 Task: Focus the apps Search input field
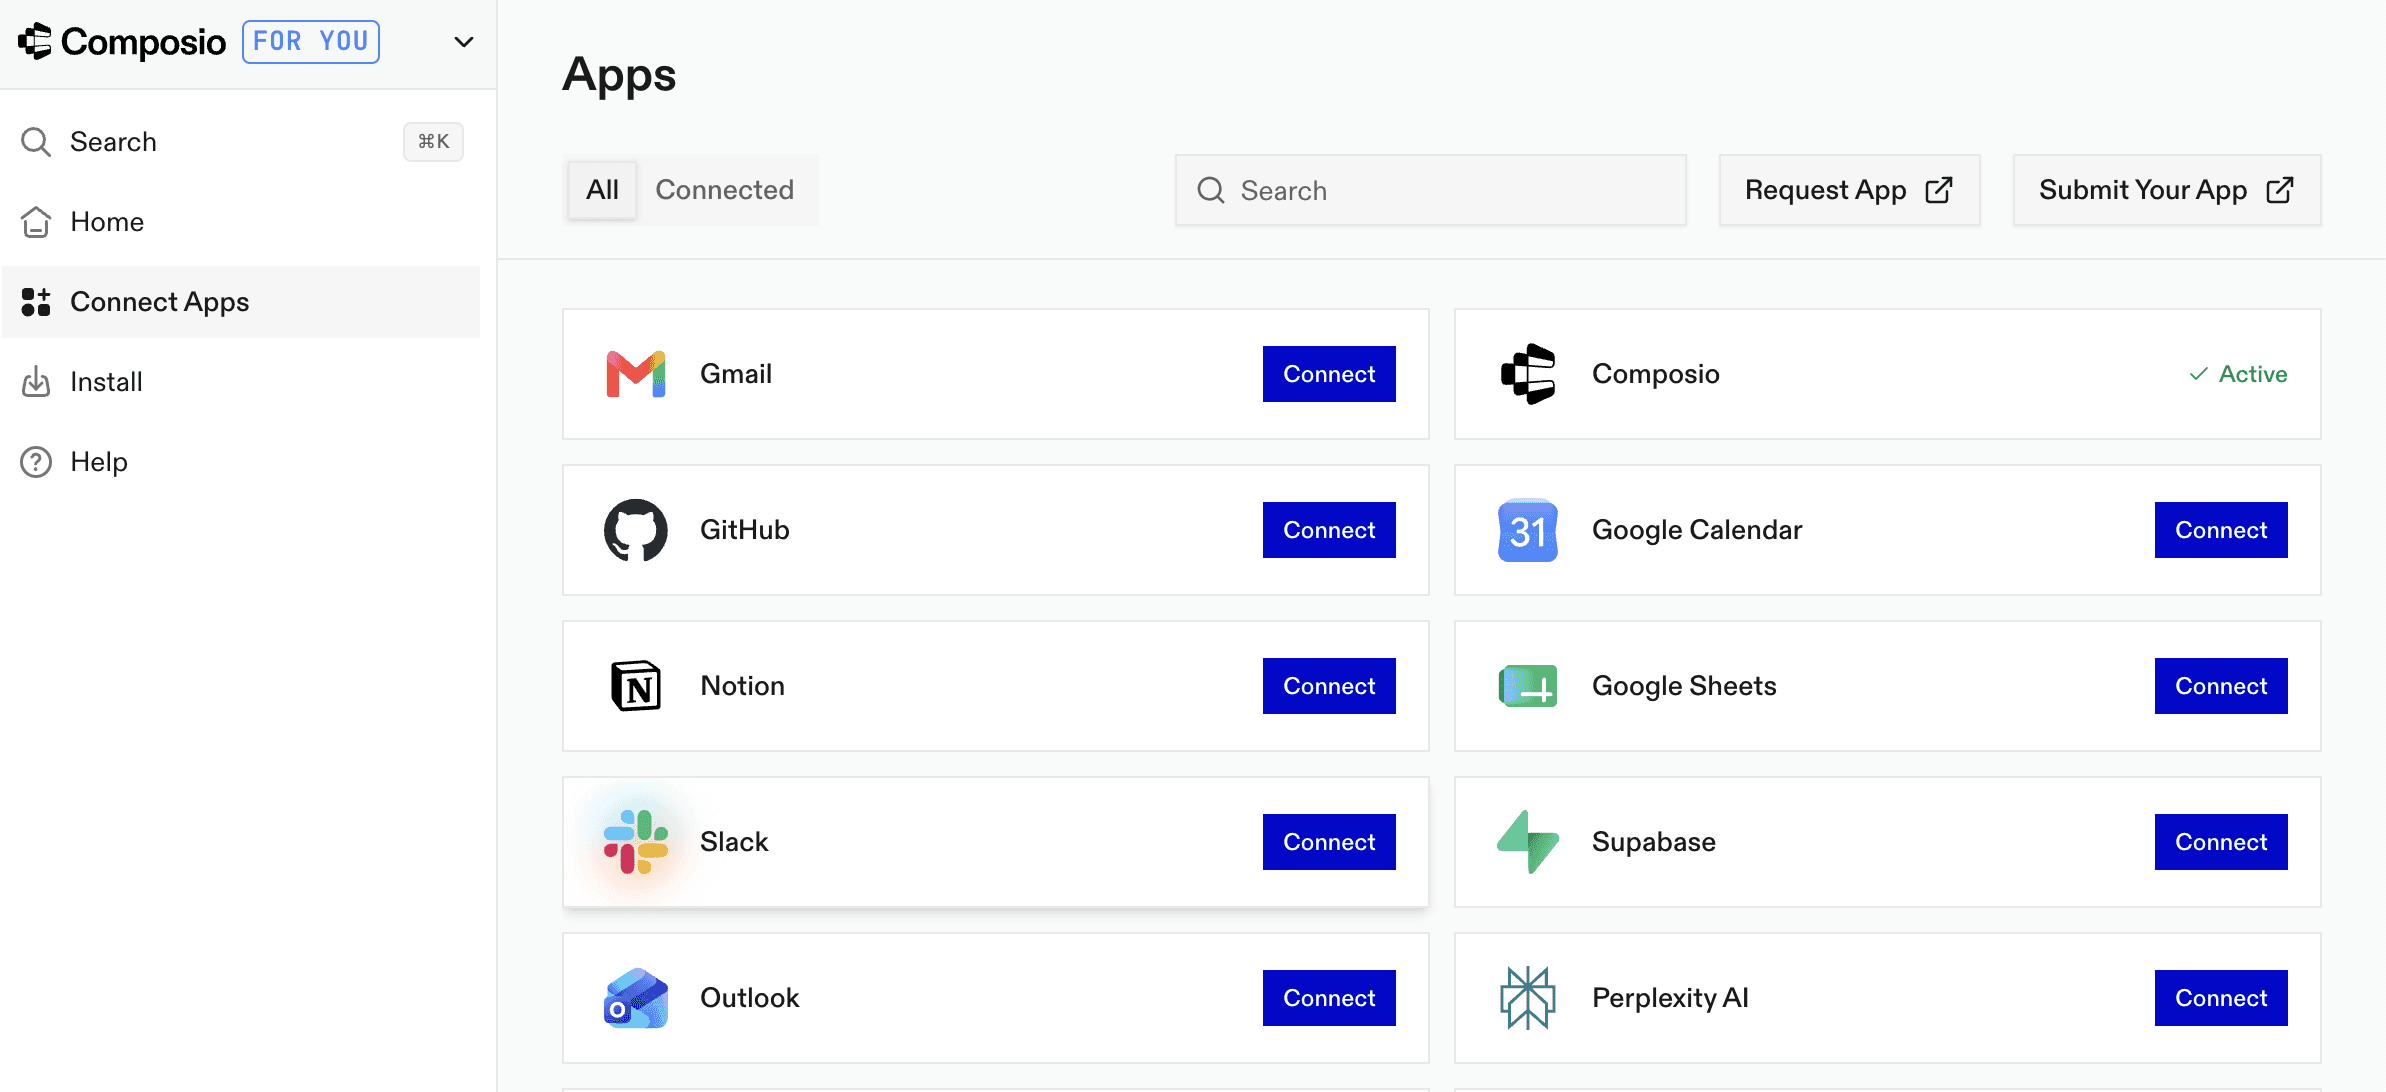(1431, 190)
